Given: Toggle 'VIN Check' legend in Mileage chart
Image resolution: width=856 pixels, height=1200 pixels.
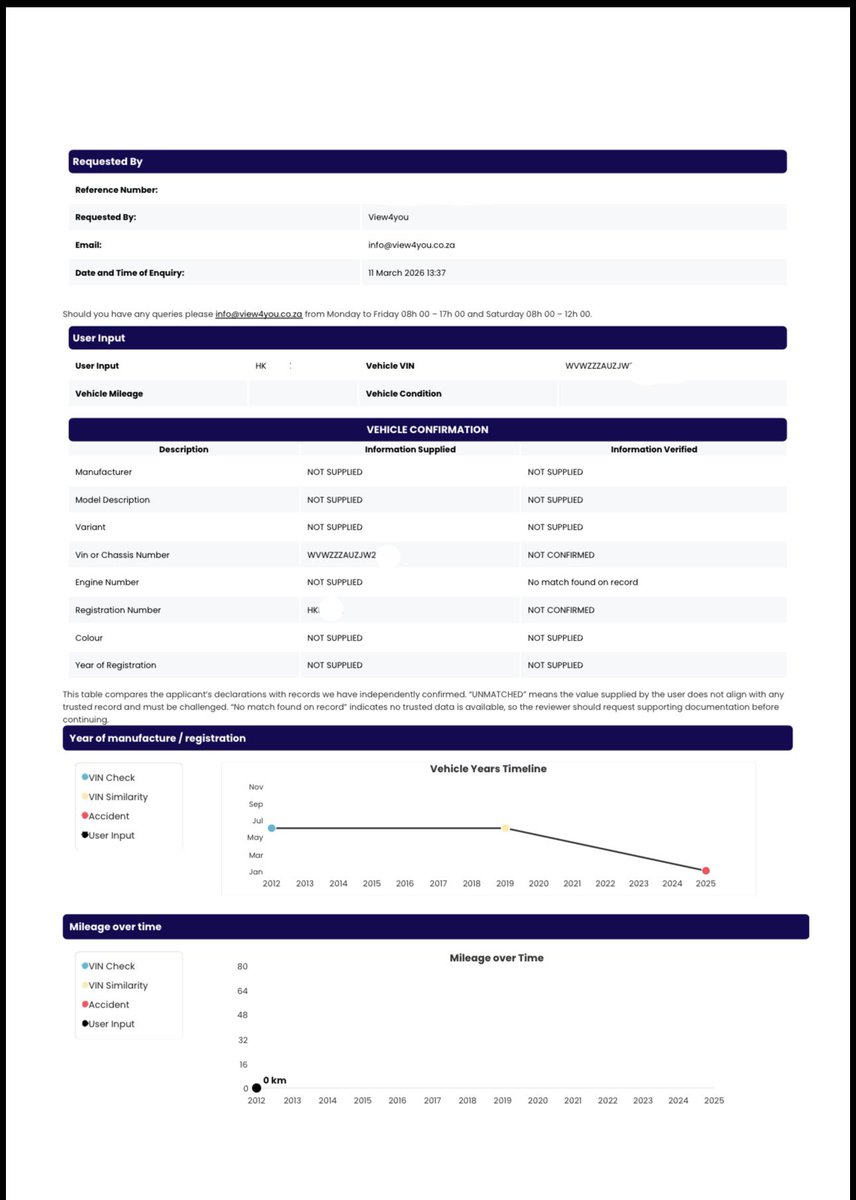Looking at the screenshot, I should pyautogui.click(x=108, y=967).
